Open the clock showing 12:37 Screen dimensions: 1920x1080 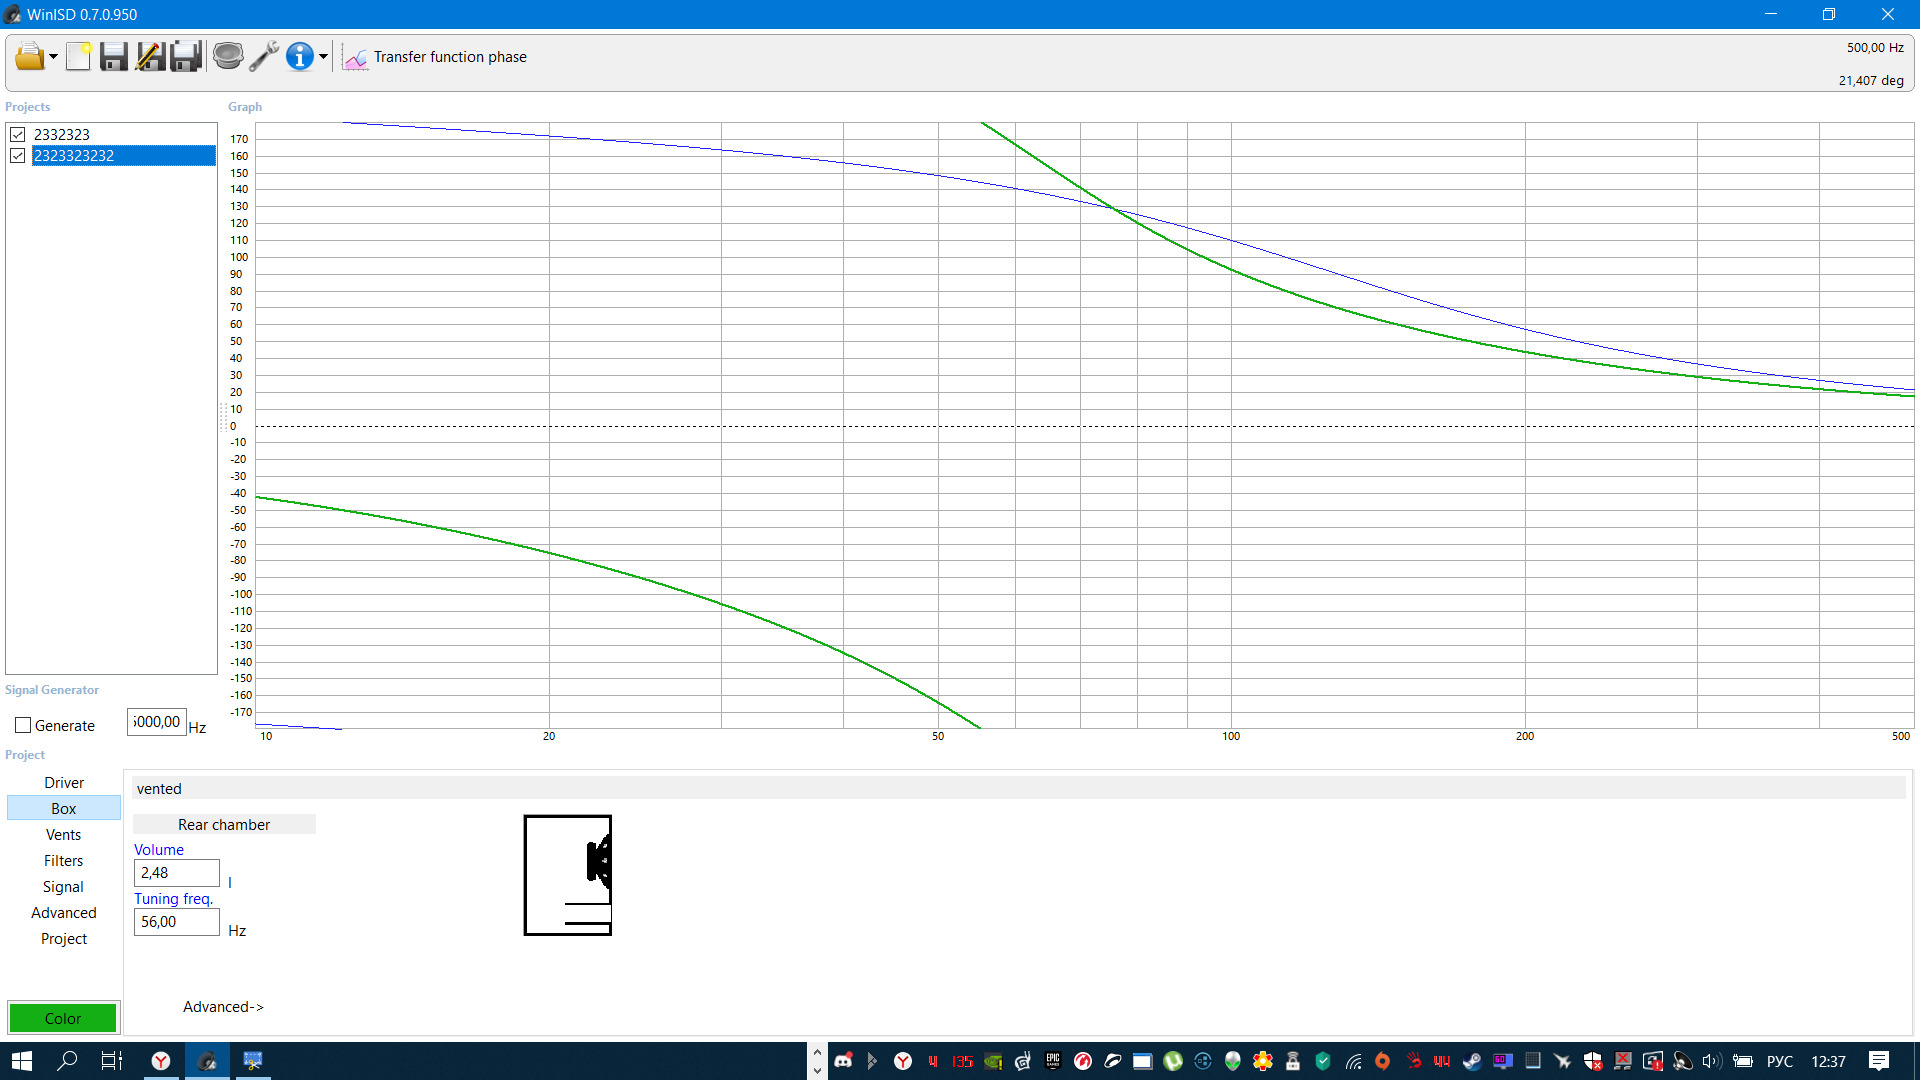(1828, 1061)
